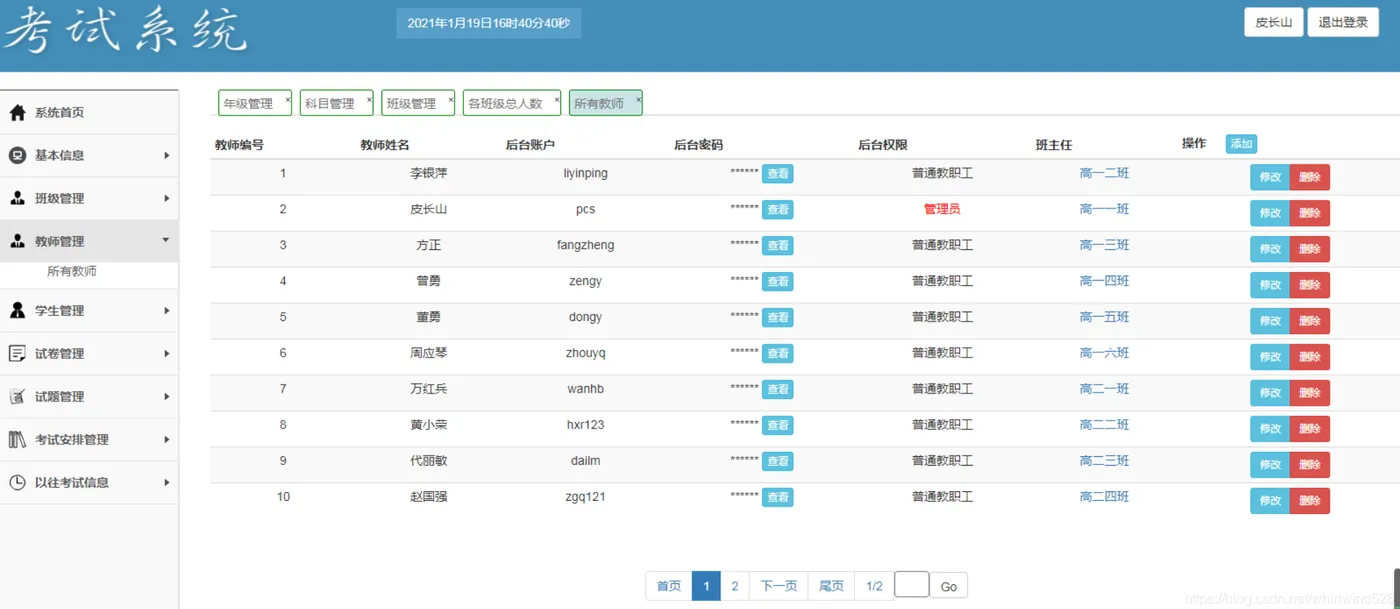Click the clock icon for 以往考试信息
The width and height of the screenshot is (1400, 609).
point(17,482)
